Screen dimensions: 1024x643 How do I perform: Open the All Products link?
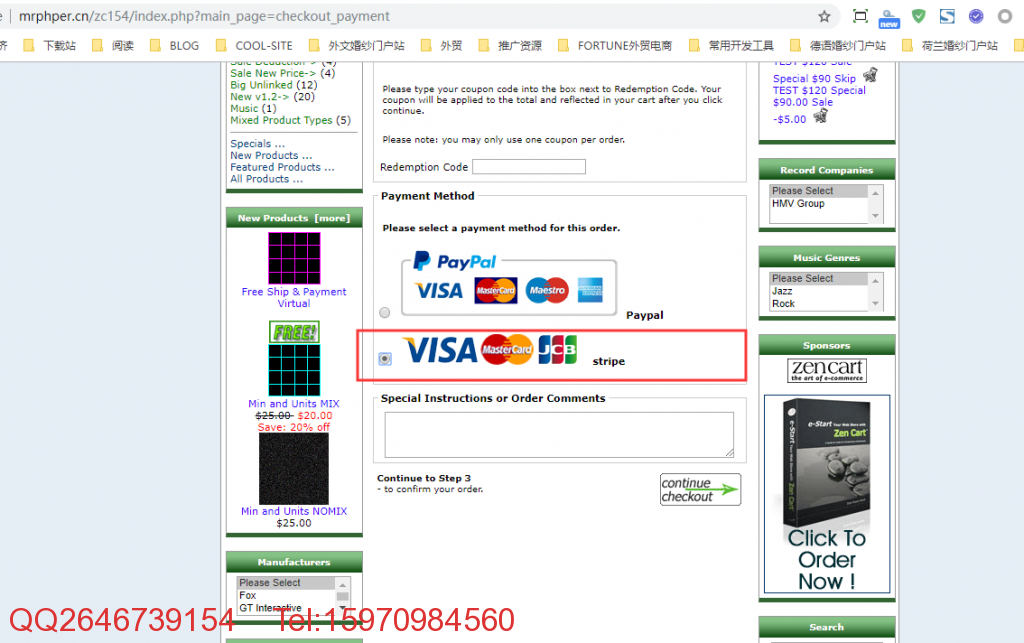coord(266,179)
